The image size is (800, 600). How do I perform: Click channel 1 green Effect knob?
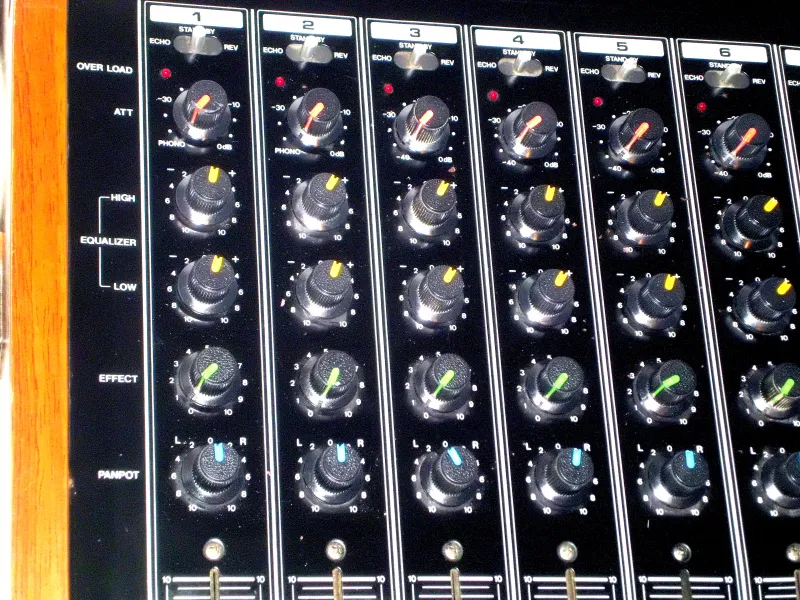[209, 375]
